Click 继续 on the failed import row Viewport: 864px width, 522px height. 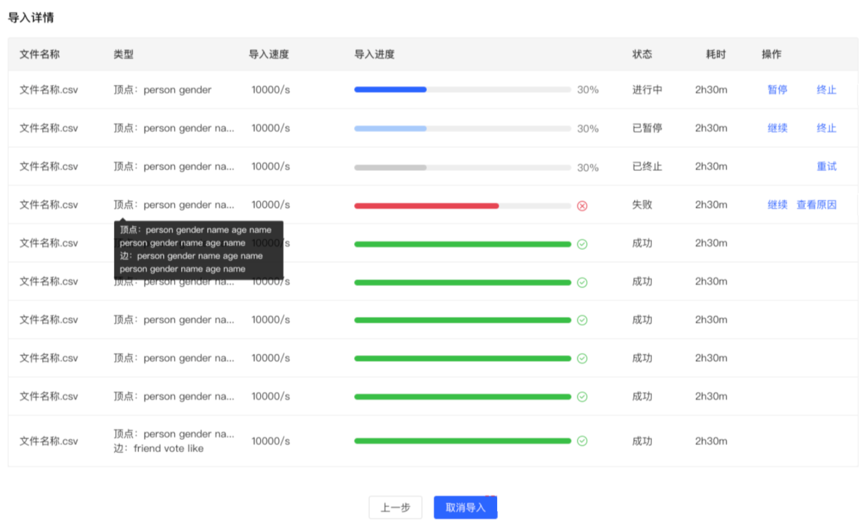pyautogui.click(x=777, y=205)
